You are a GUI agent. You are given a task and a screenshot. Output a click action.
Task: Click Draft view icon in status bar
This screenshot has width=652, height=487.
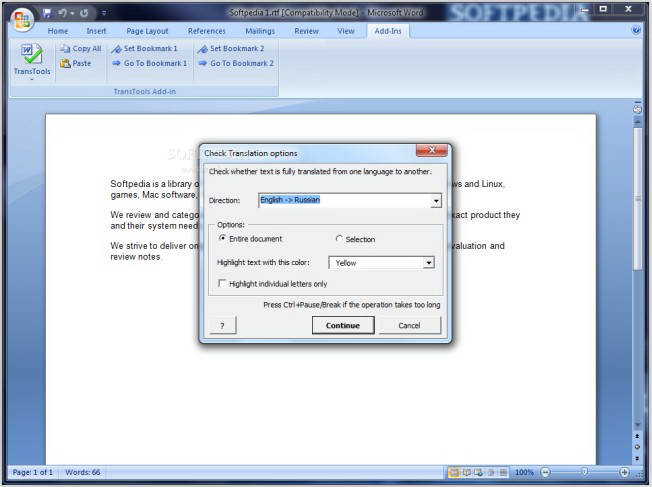click(503, 472)
